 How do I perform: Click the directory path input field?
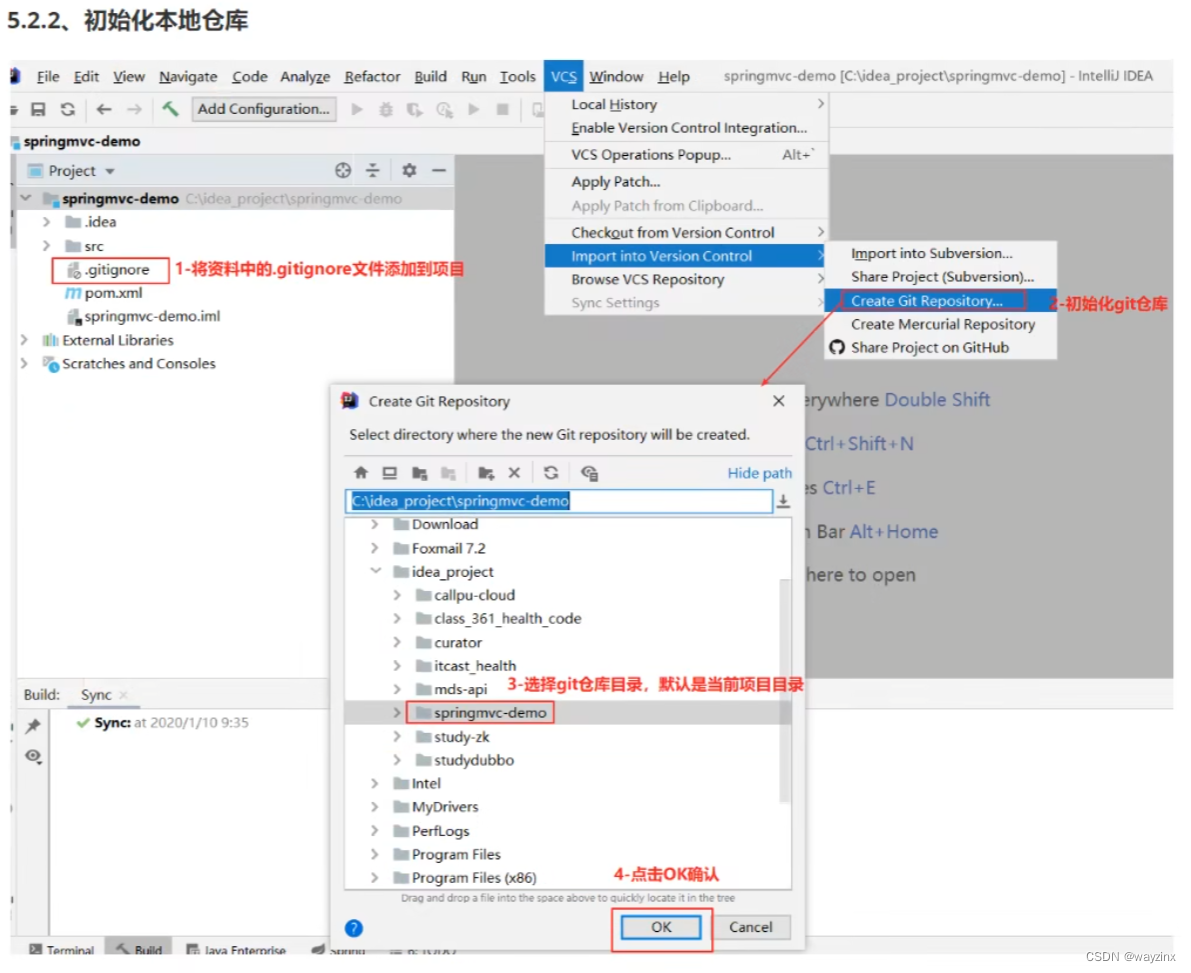[559, 501]
